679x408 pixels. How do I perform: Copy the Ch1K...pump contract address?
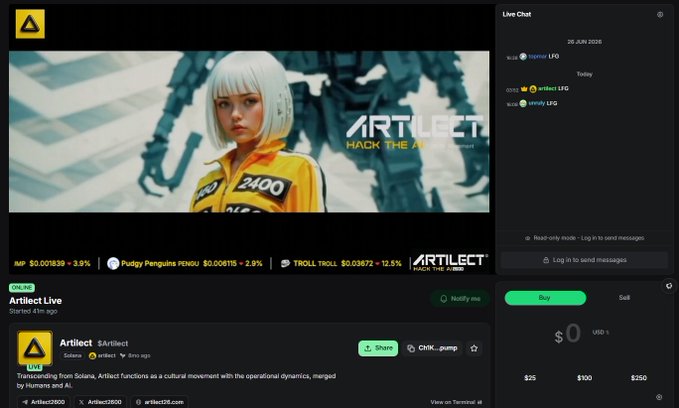point(433,348)
